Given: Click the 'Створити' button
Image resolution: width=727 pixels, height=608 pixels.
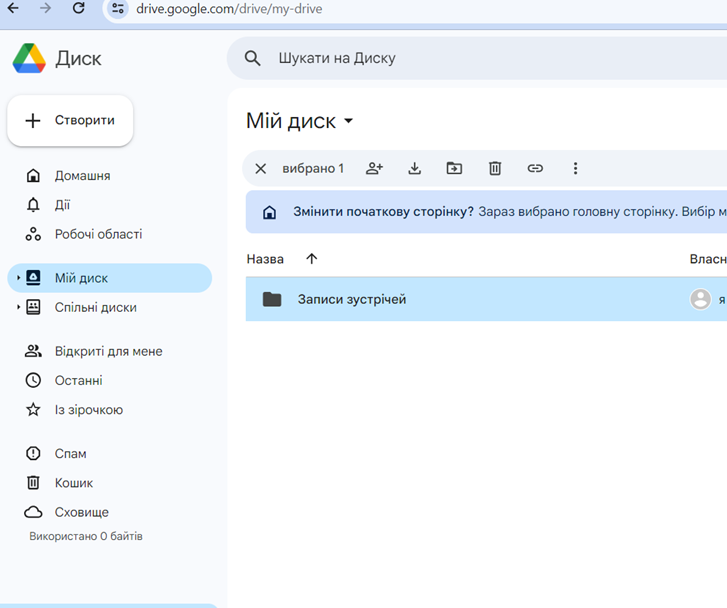Looking at the screenshot, I should pos(70,121).
